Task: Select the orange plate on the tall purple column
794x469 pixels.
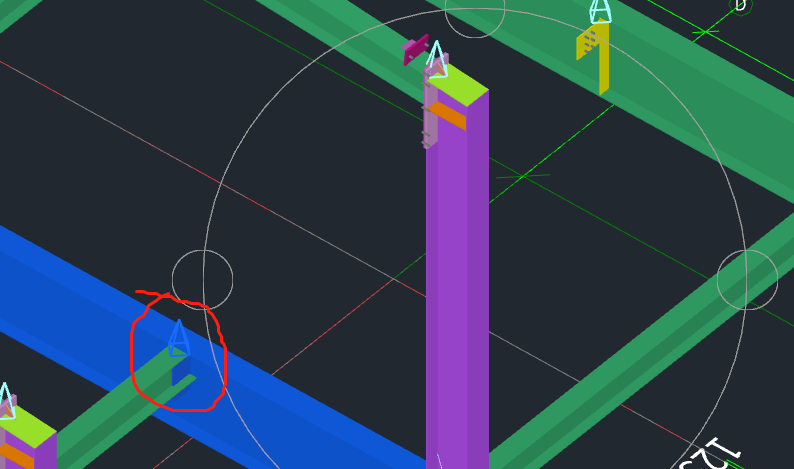Action: tap(447, 116)
